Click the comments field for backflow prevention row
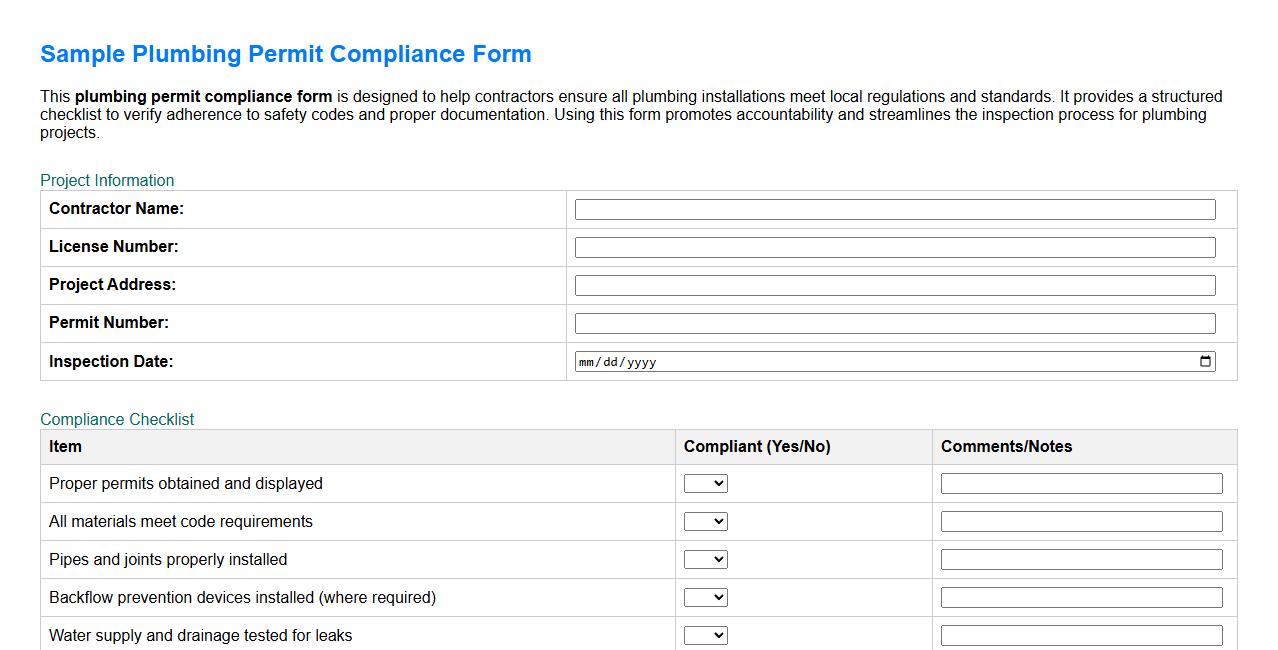This screenshot has width=1278, height=650. click(1080, 597)
